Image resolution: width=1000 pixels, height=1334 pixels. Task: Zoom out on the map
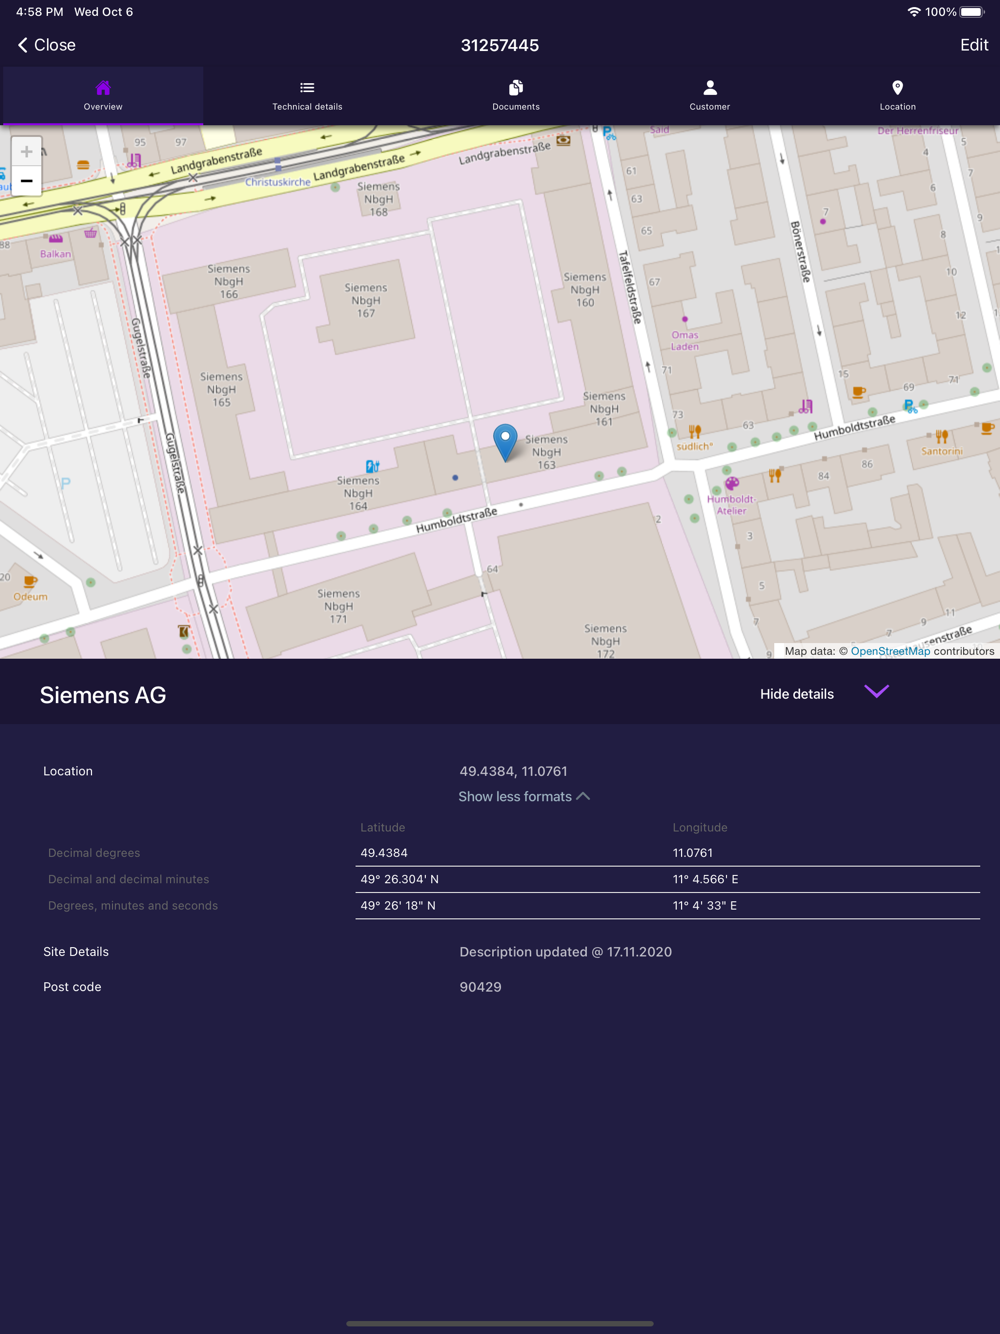27,181
